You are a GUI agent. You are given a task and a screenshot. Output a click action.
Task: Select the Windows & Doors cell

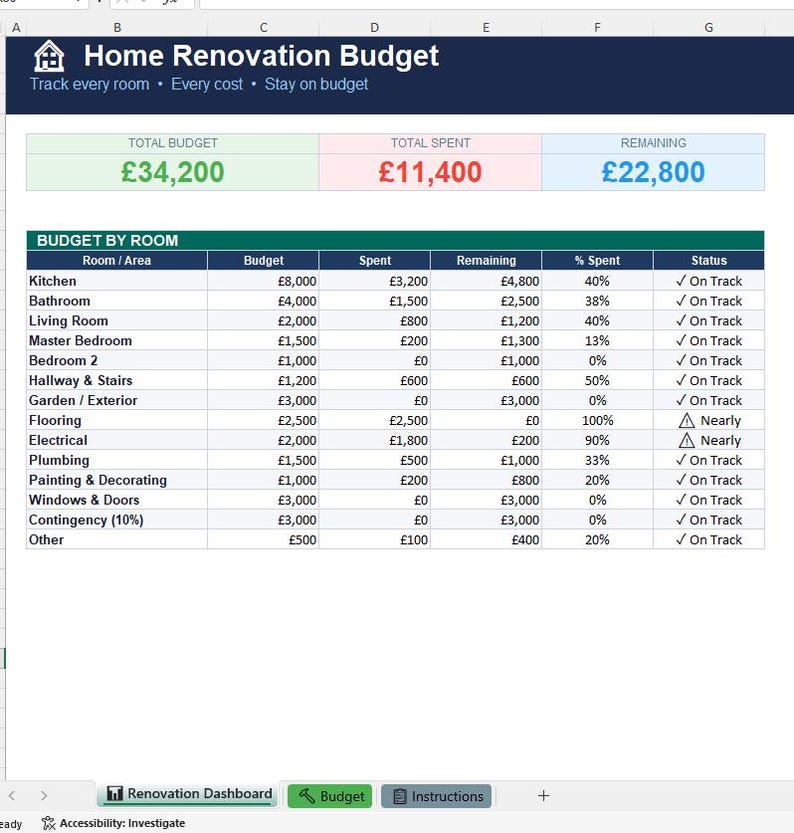coord(117,500)
